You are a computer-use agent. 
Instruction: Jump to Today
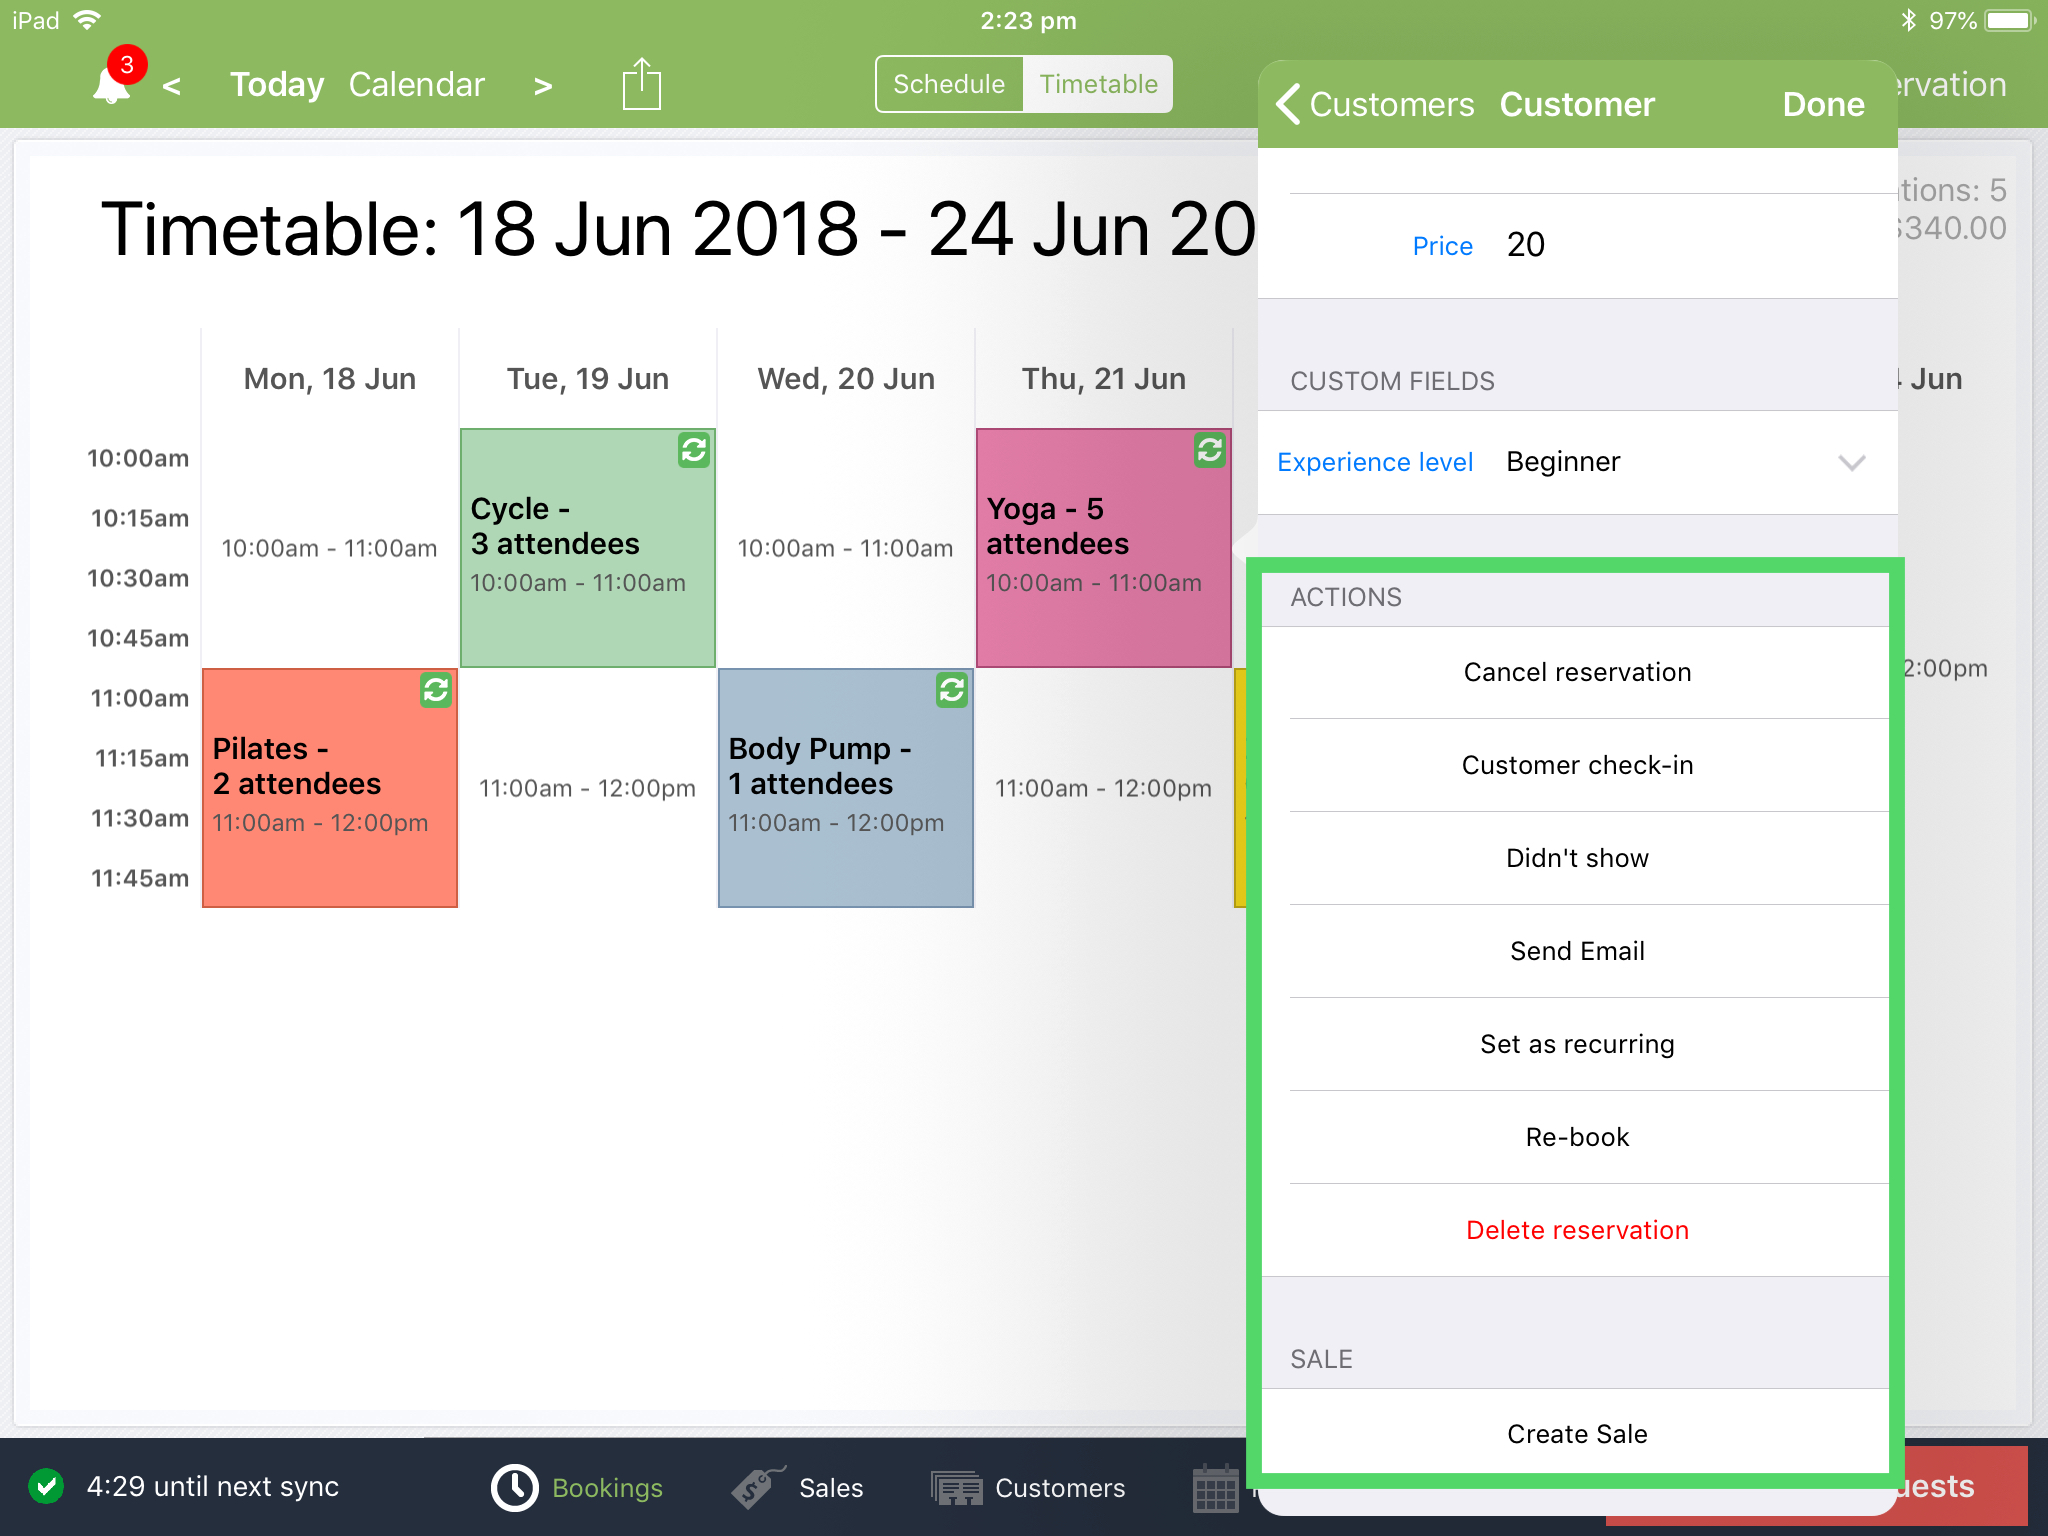coord(277,85)
